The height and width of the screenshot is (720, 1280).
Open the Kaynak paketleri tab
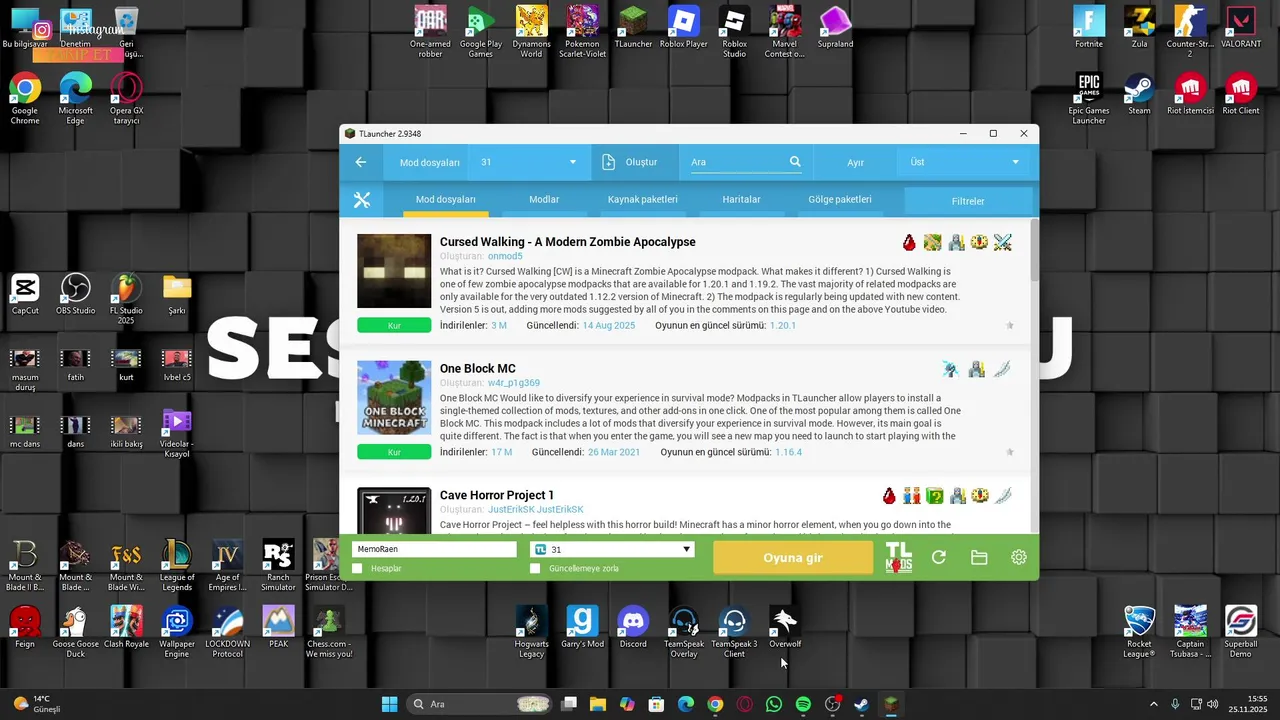click(643, 199)
